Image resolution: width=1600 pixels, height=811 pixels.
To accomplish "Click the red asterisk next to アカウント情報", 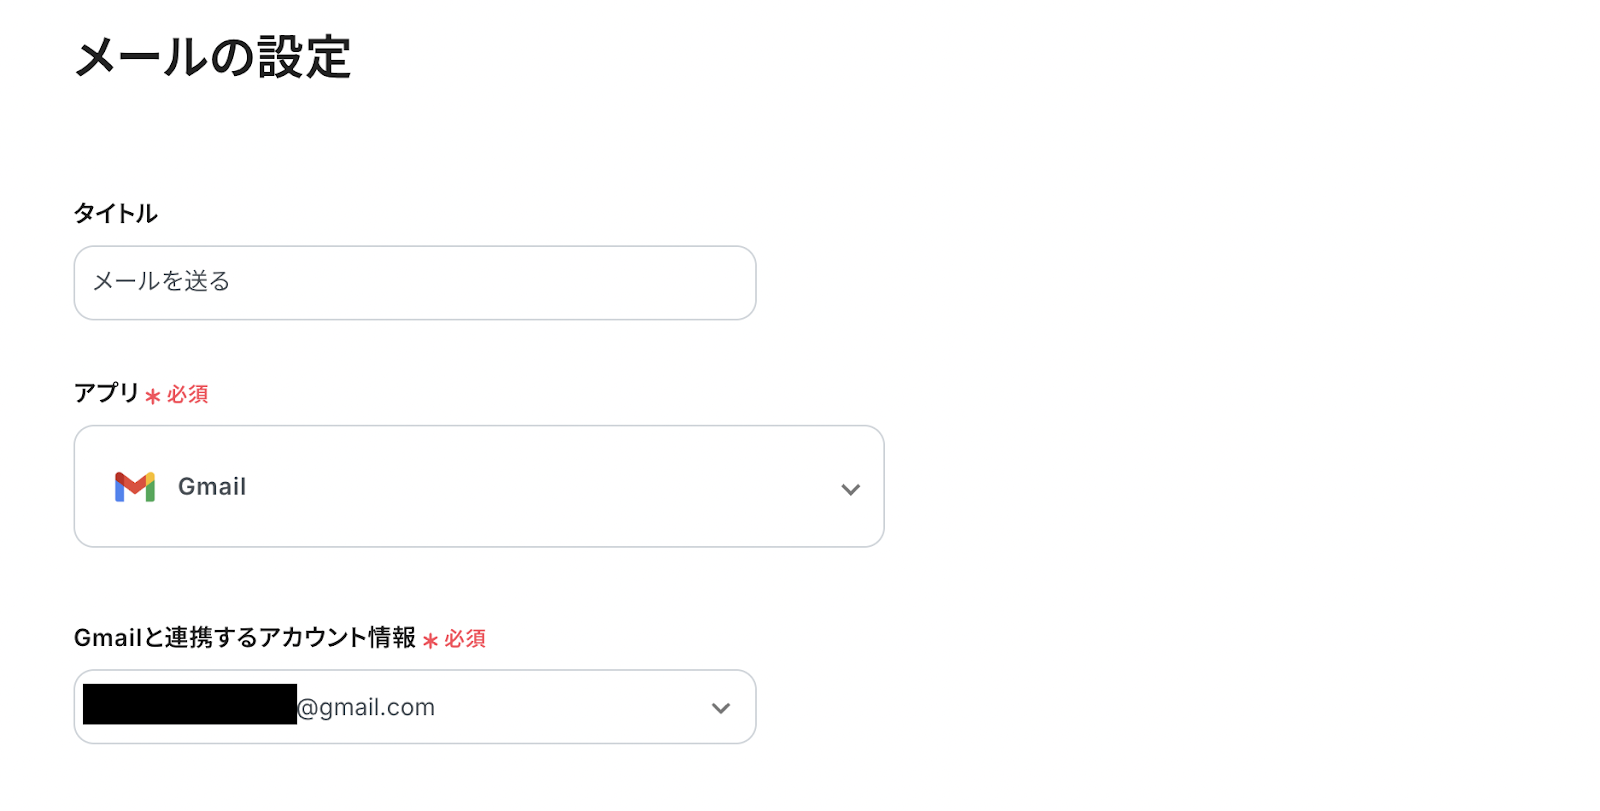I will tap(430, 641).
